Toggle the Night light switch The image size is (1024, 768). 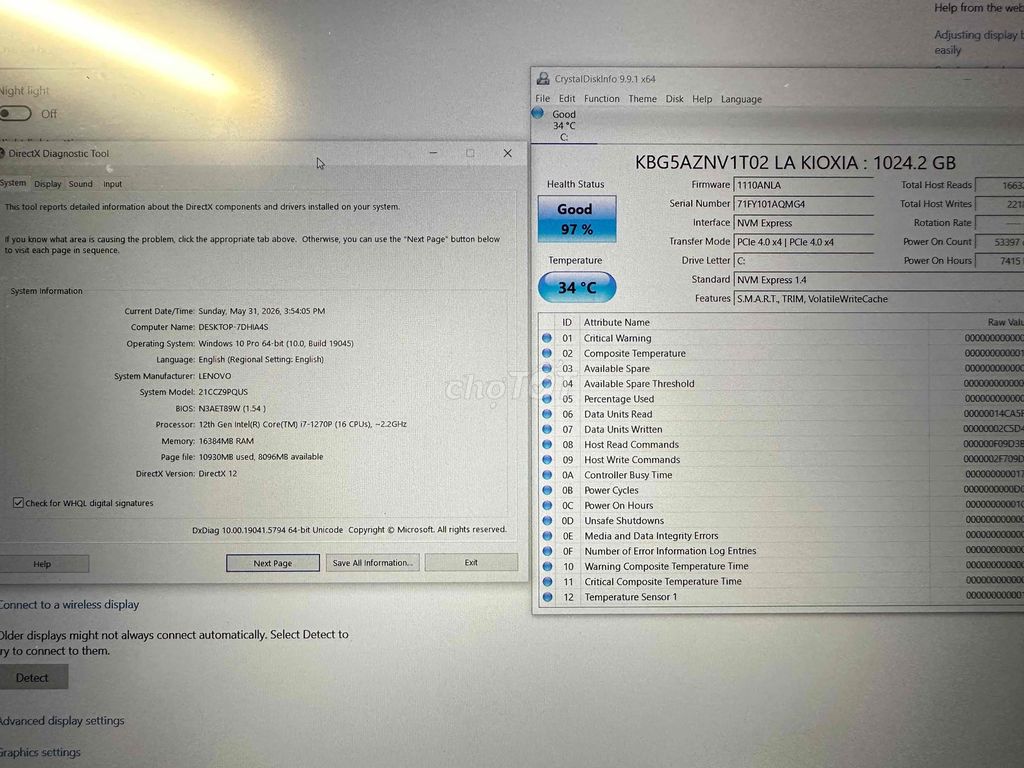(15, 114)
